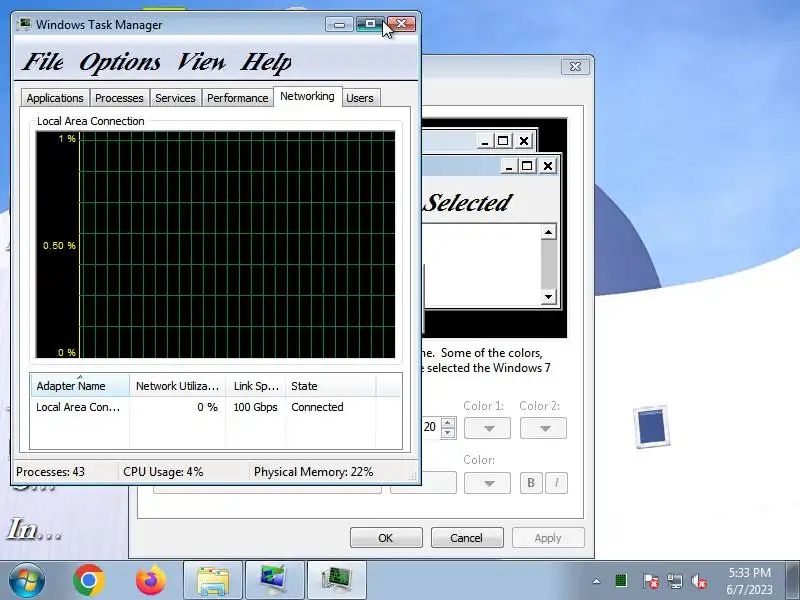Click scroll-up arrow in preview window

548,233
